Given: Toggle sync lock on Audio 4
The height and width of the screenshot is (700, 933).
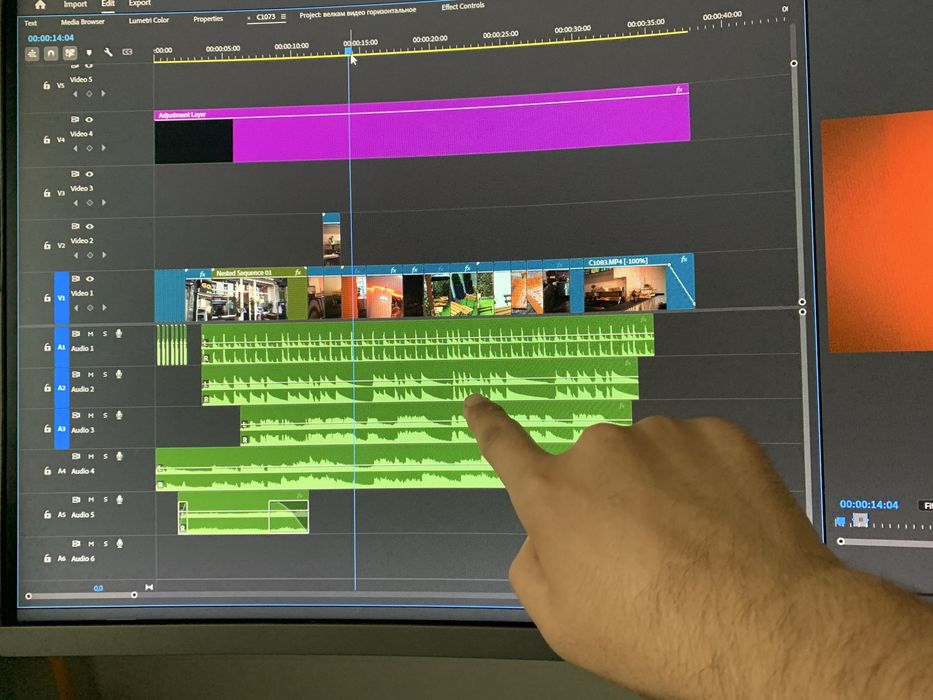Looking at the screenshot, I should coord(76,457).
